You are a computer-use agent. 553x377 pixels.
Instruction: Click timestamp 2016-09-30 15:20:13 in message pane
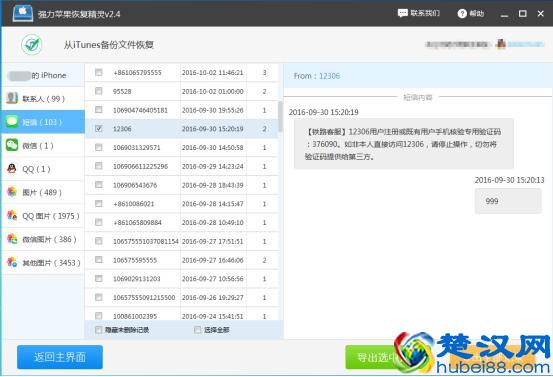click(x=509, y=180)
